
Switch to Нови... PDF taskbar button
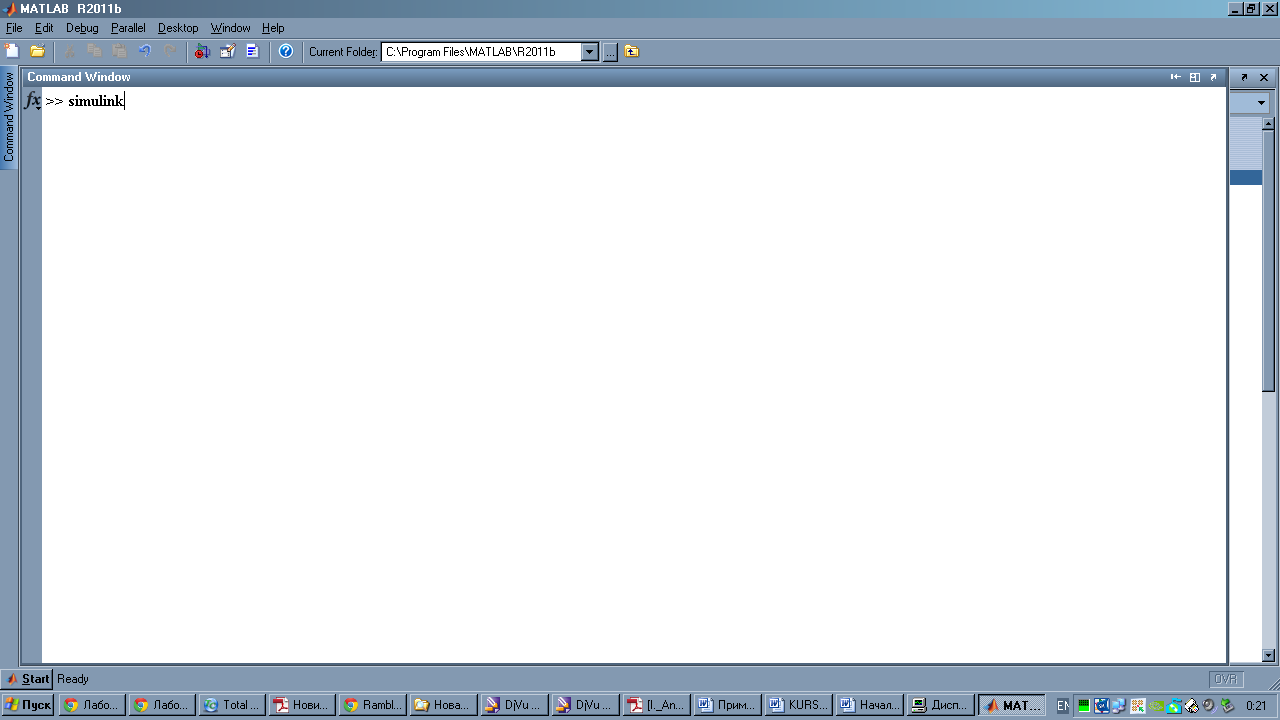301,705
